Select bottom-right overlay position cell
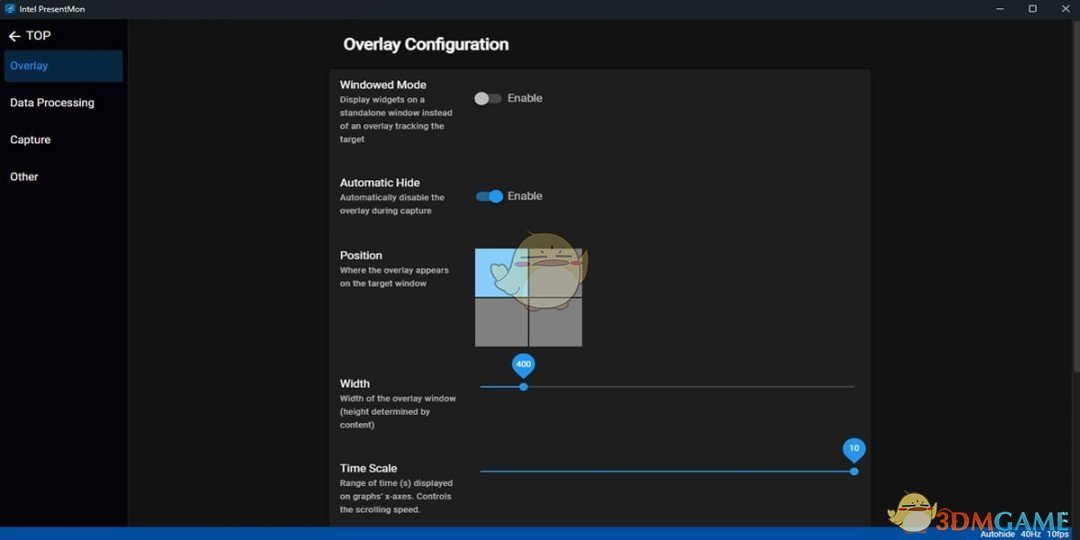The width and height of the screenshot is (1080, 540). [x=556, y=322]
